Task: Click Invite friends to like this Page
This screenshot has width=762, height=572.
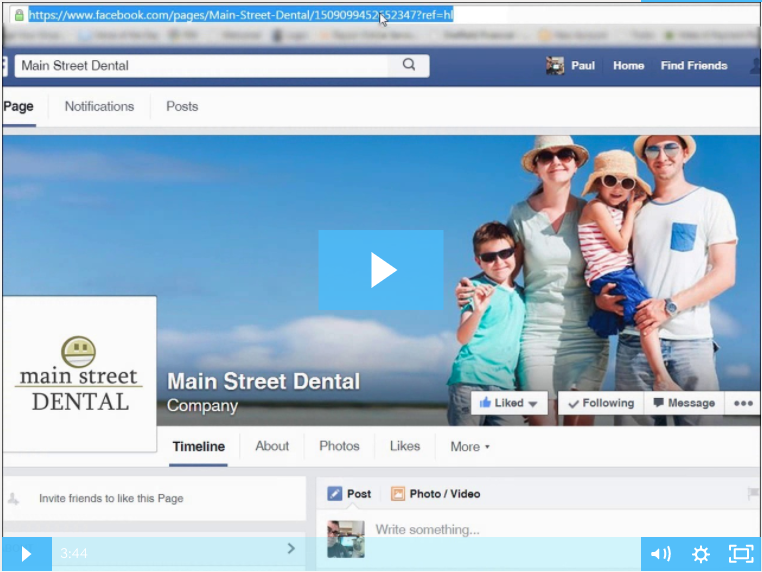Action: point(111,498)
